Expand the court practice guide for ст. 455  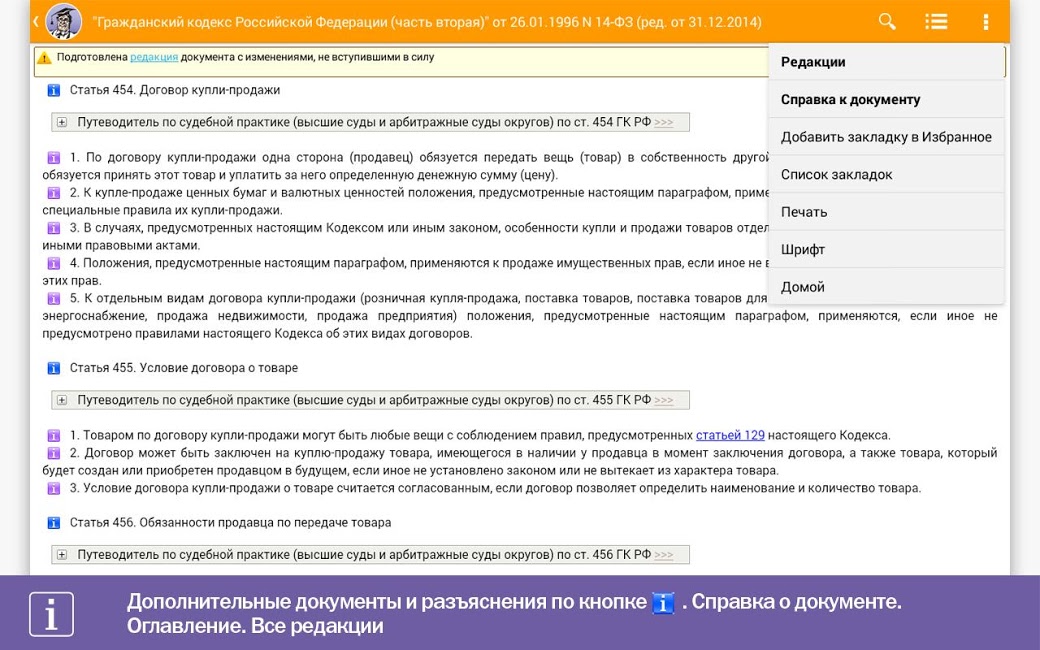pos(62,400)
